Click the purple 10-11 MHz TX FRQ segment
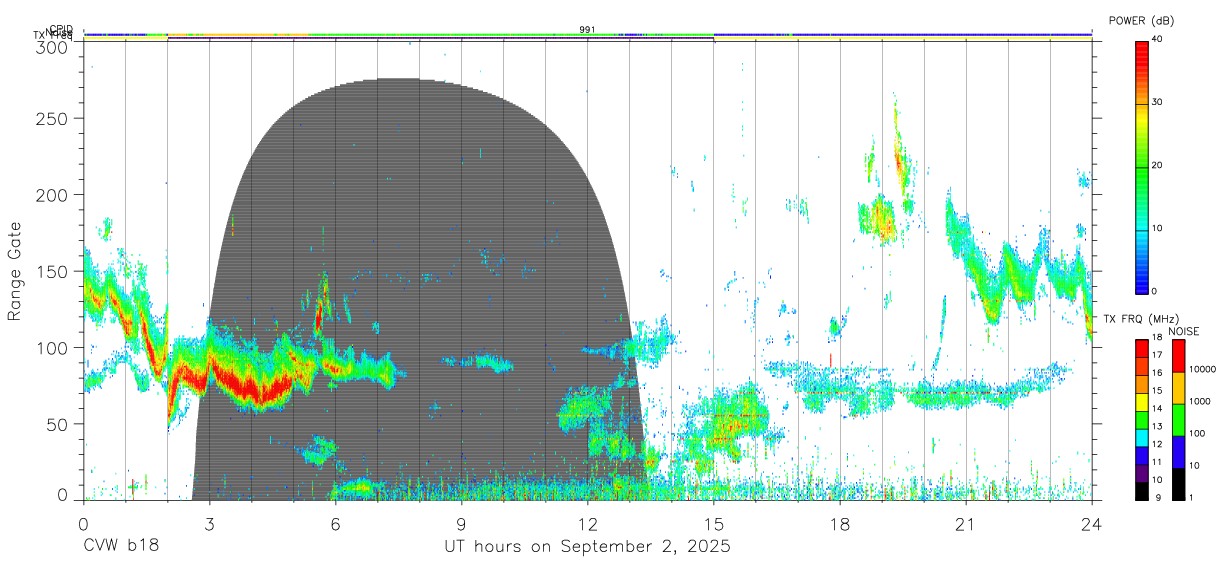This screenshot has width=1228, height=567. 1141,473
